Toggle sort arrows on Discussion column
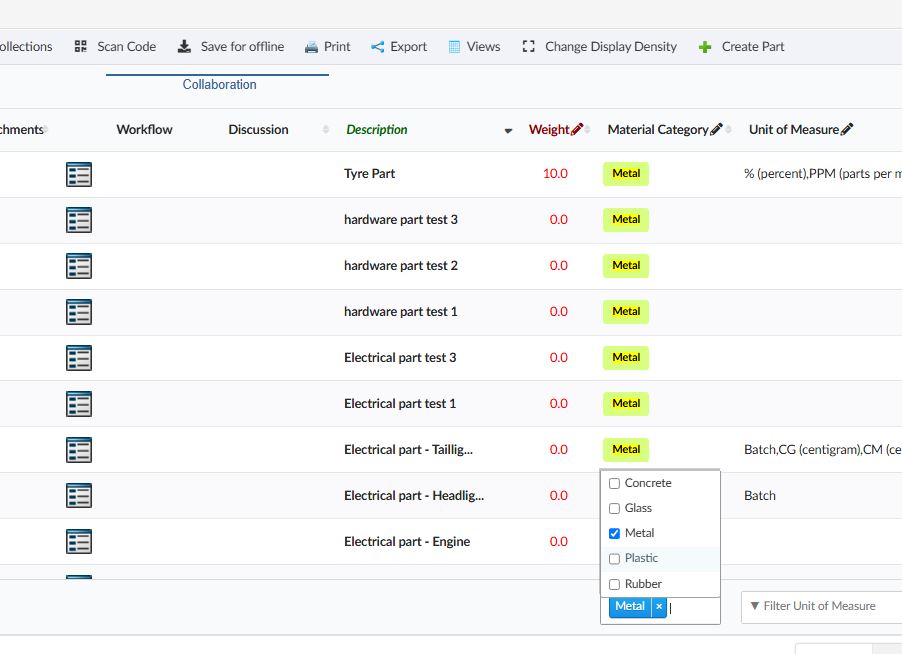This screenshot has height=654, width=902. click(x=326, y=130)
